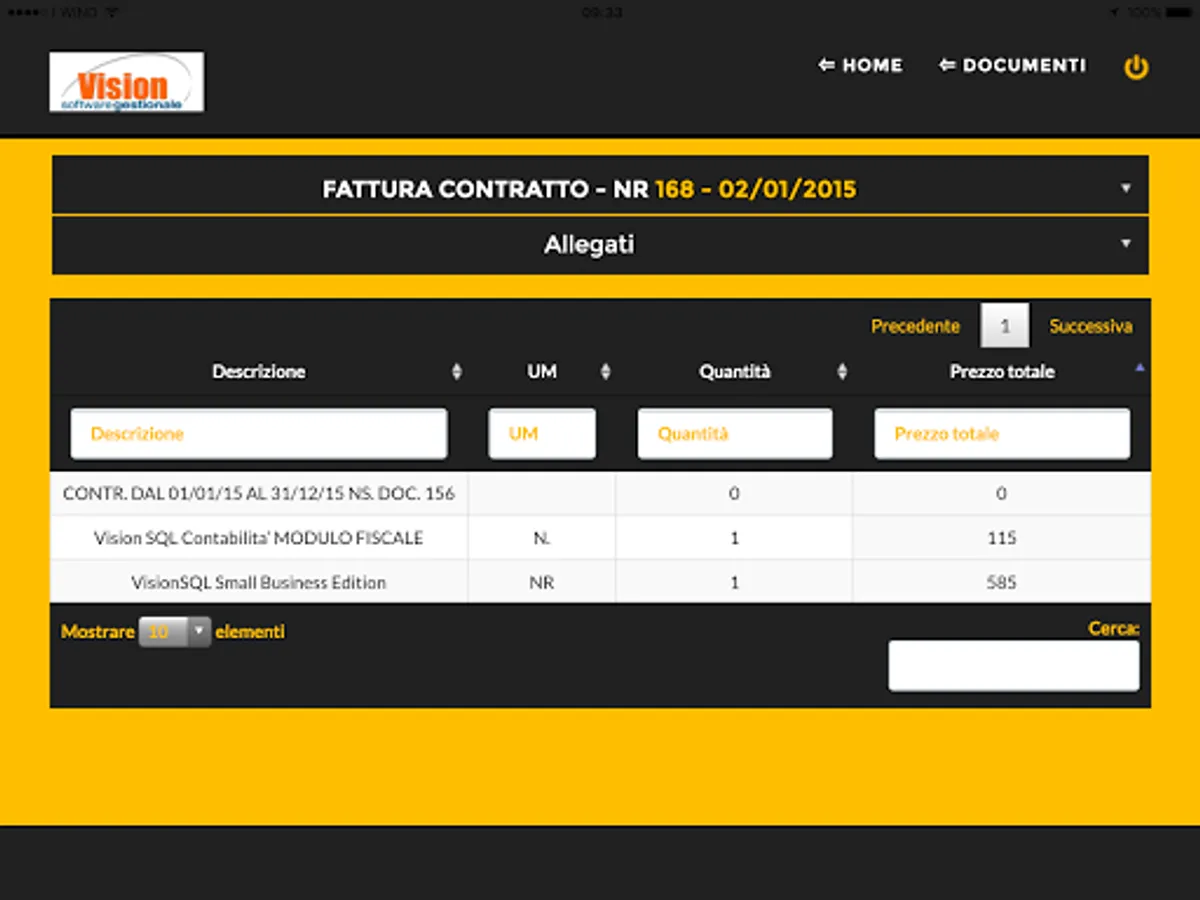Screen dimensions: 1200x900
Task: Click the Vision software logo
Action: (x=127, y=82)
